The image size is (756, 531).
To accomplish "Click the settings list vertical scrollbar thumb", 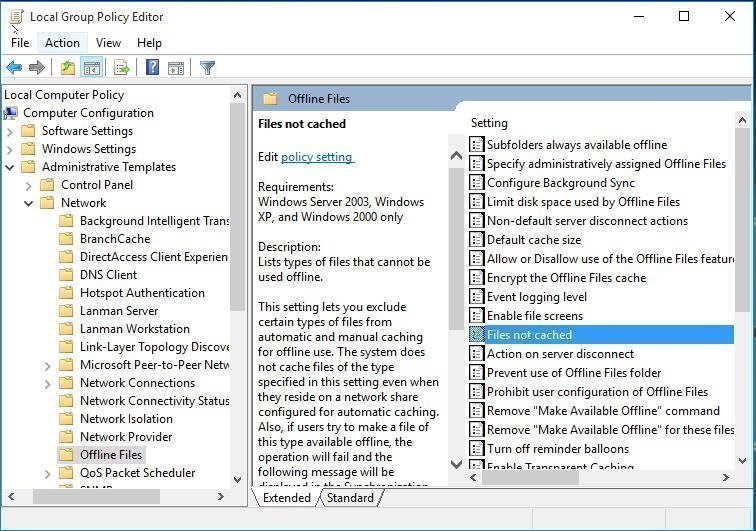I will (742, 220).
